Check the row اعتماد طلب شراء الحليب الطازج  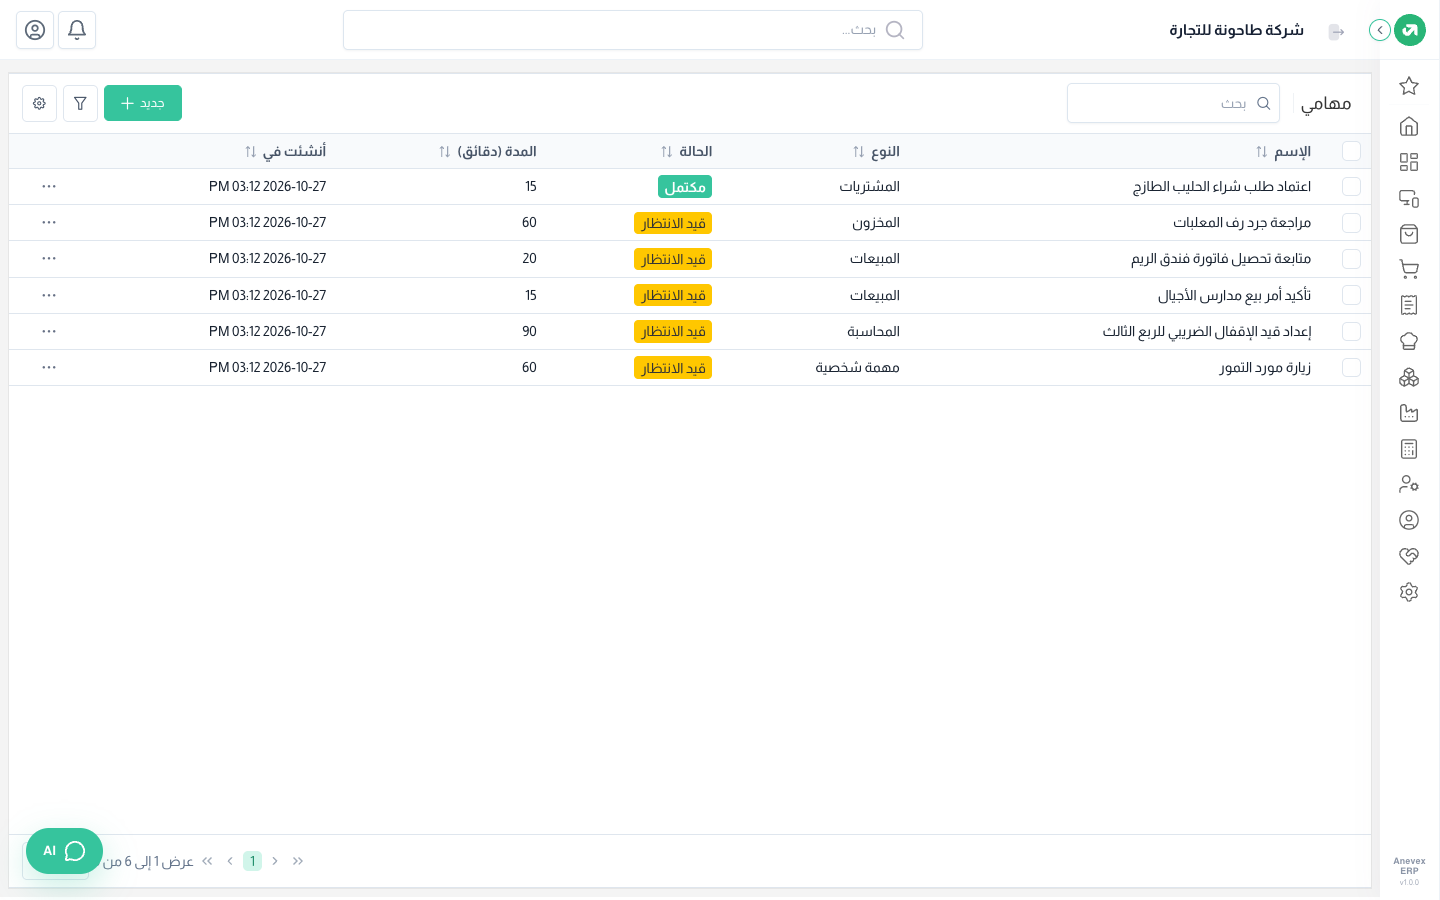[x=1351, y=187]
